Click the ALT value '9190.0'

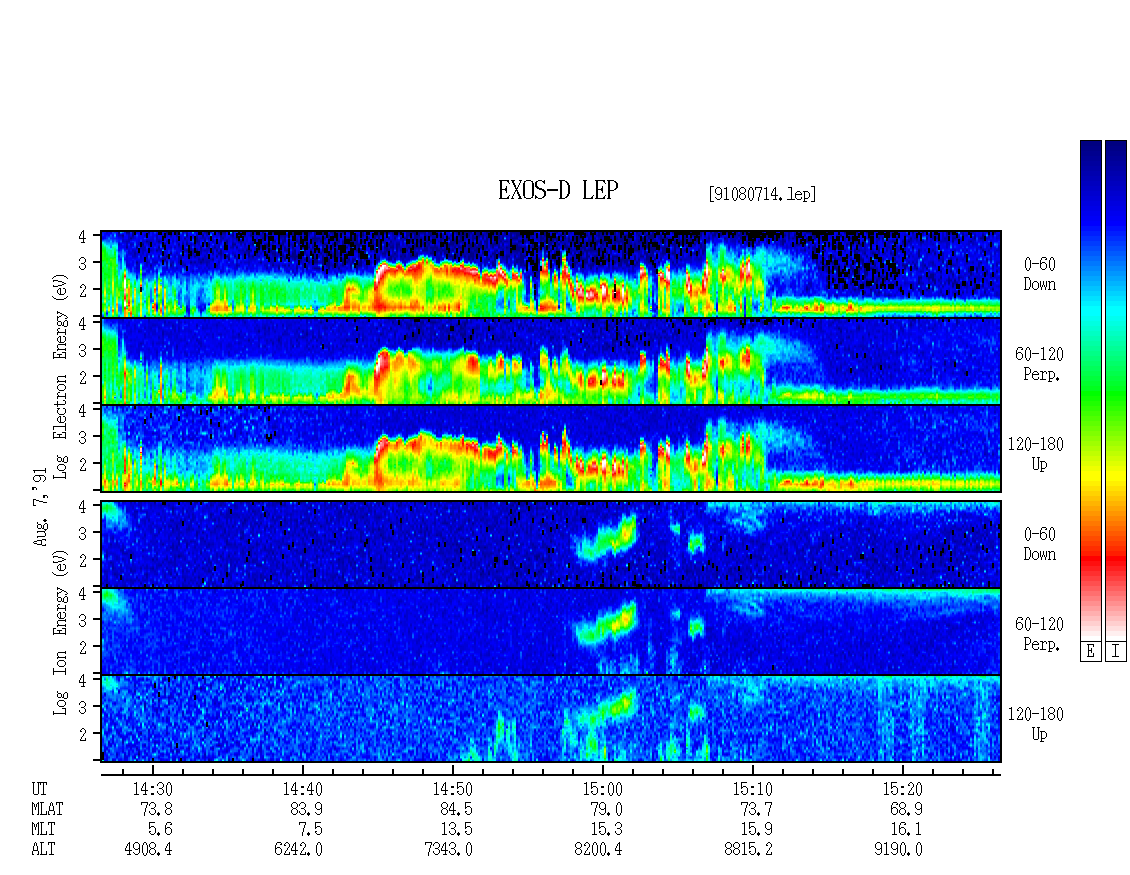[898, 850]
